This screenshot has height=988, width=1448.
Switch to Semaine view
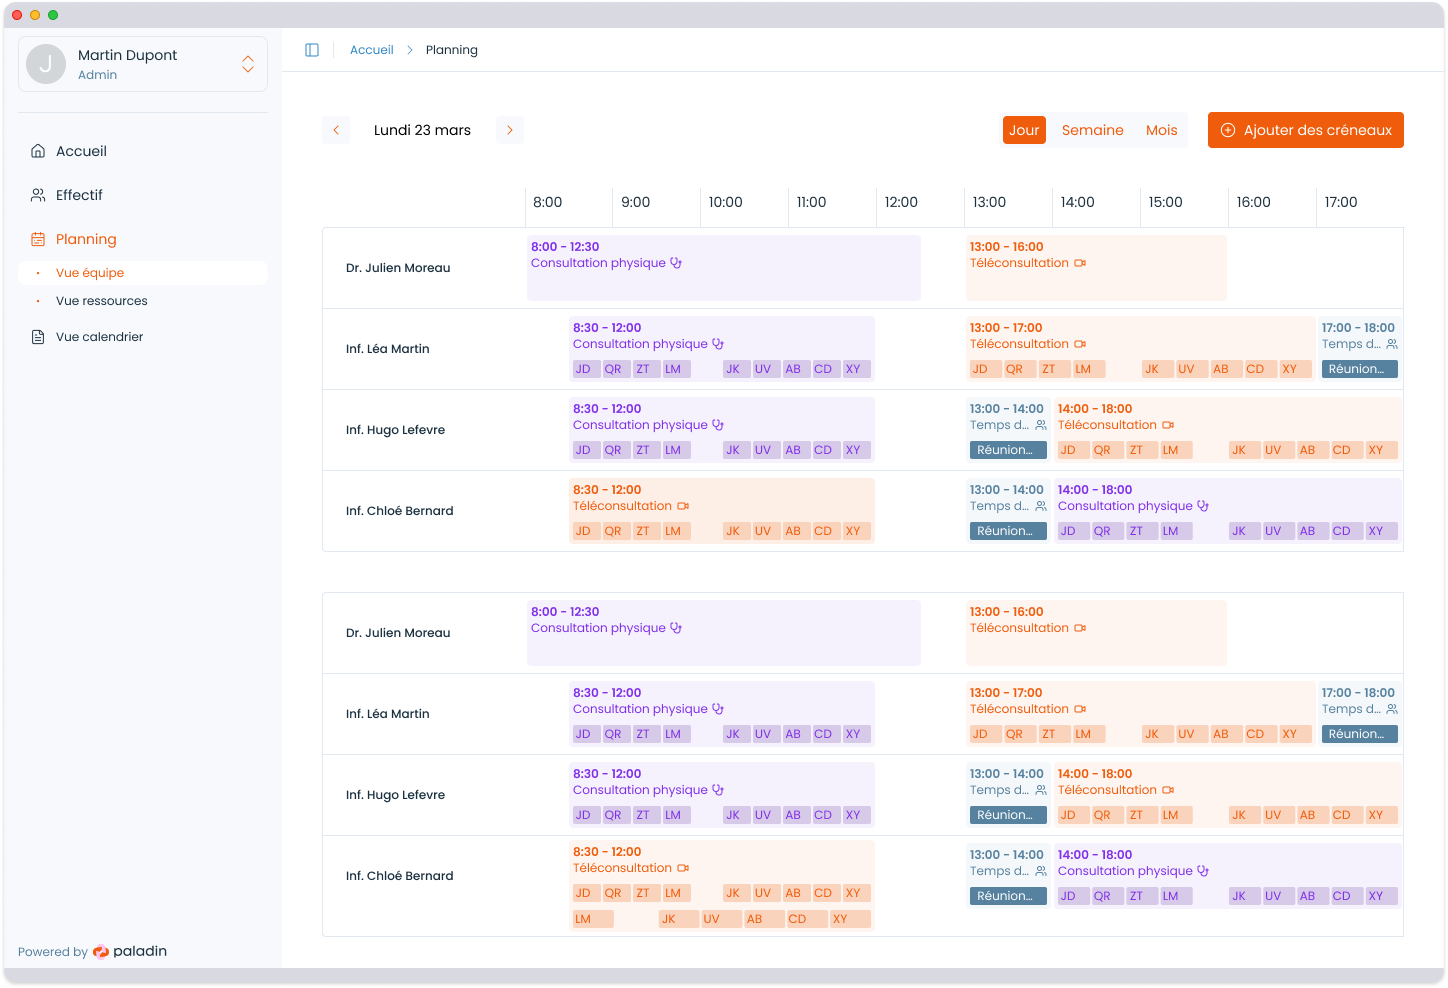coord(1092,130)
